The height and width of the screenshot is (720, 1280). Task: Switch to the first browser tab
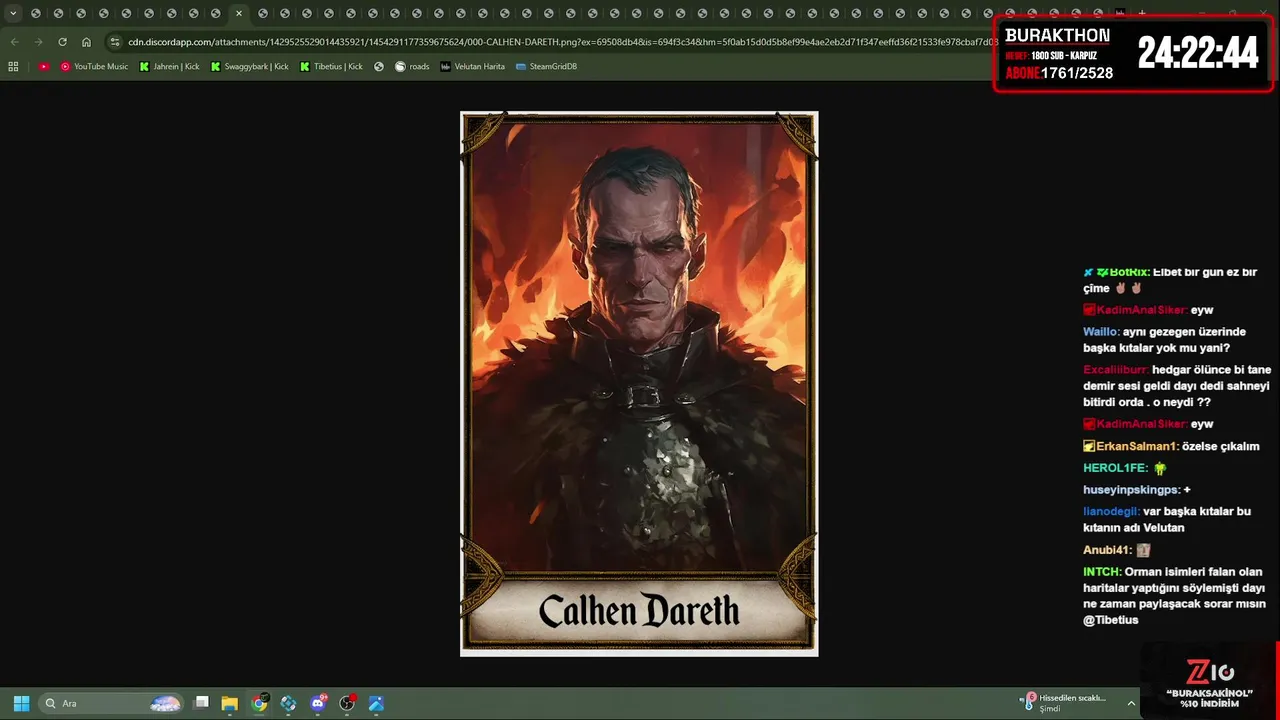click(x=36, y=13)
